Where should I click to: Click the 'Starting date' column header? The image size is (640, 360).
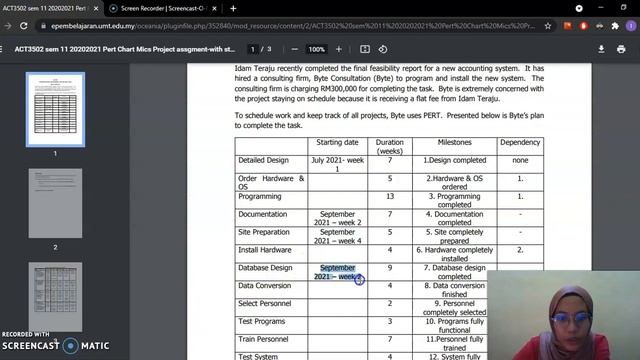(337, 142)
